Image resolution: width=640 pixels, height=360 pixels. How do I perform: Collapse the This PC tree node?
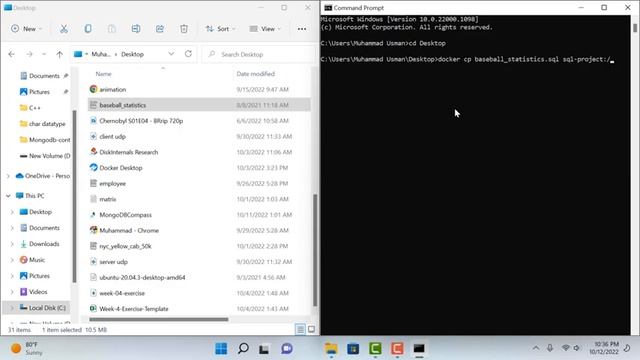(8, 196)
